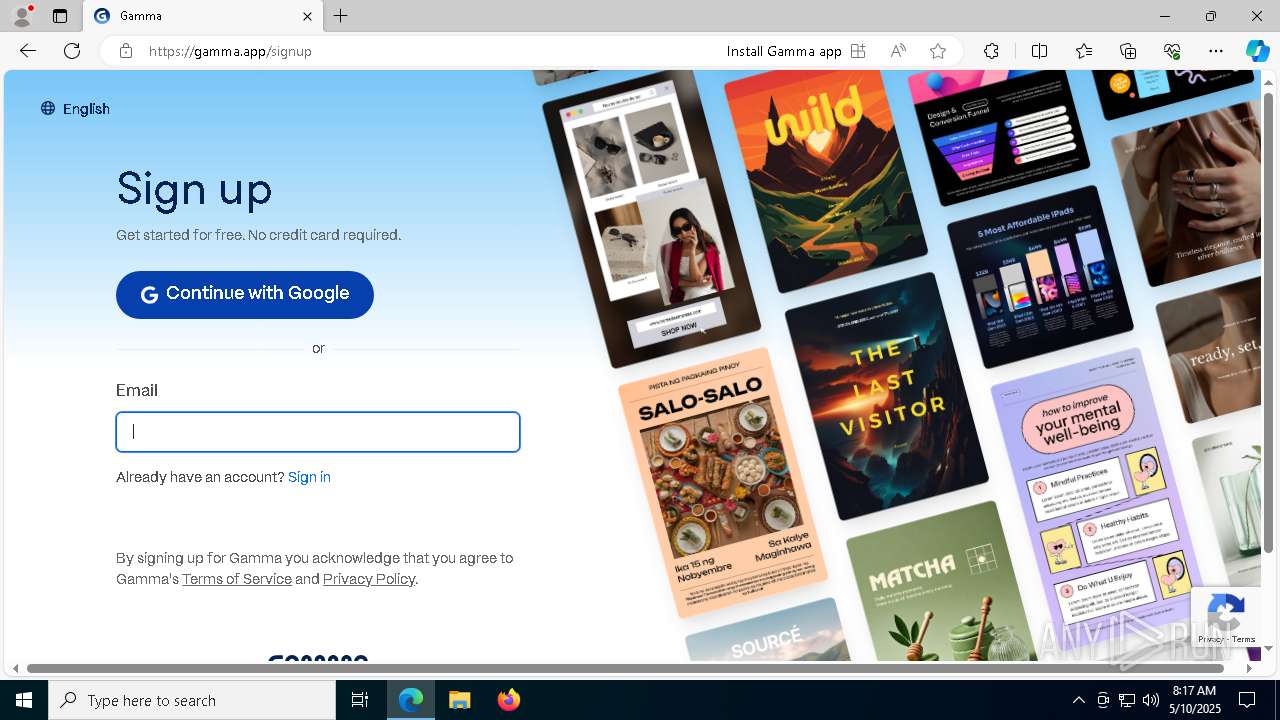Image resolution: width=1280 pixels, height=720 pixels.
Task: Open the volume control in tray
Action: click(1150, 700)
